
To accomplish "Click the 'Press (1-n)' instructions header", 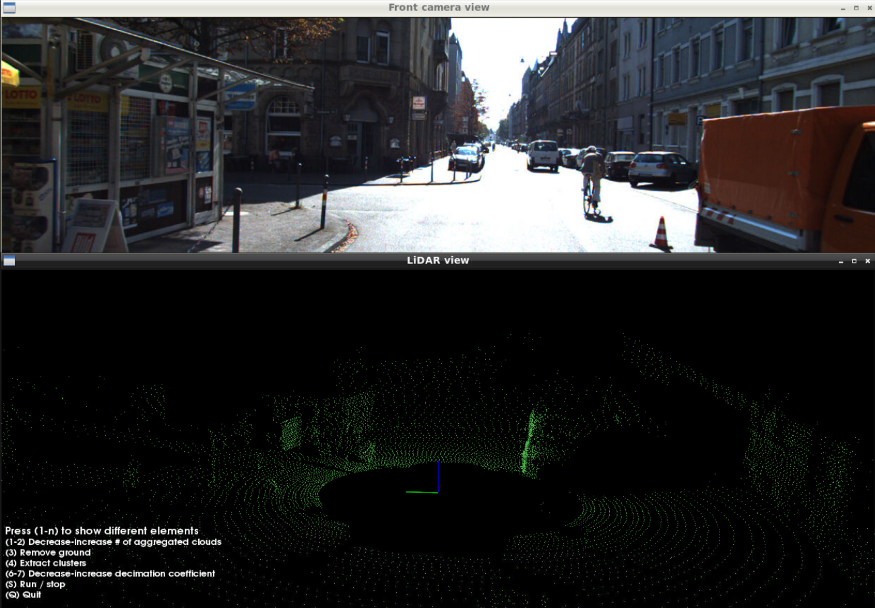I will (x=100, y=530).
